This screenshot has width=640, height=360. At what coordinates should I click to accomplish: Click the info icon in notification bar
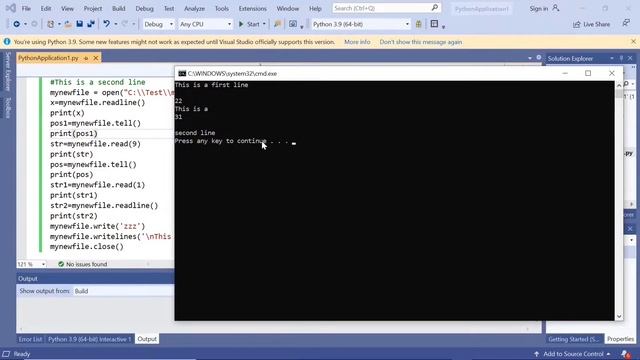point(7,42)
